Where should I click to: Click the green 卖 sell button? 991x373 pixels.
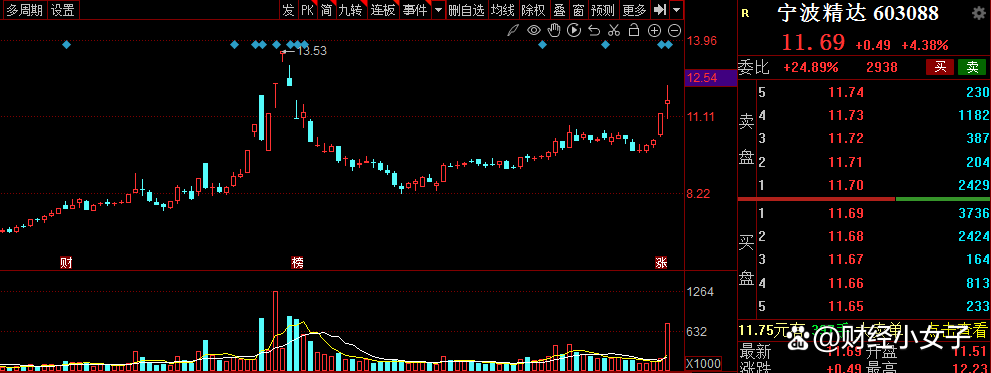[972, 67]
